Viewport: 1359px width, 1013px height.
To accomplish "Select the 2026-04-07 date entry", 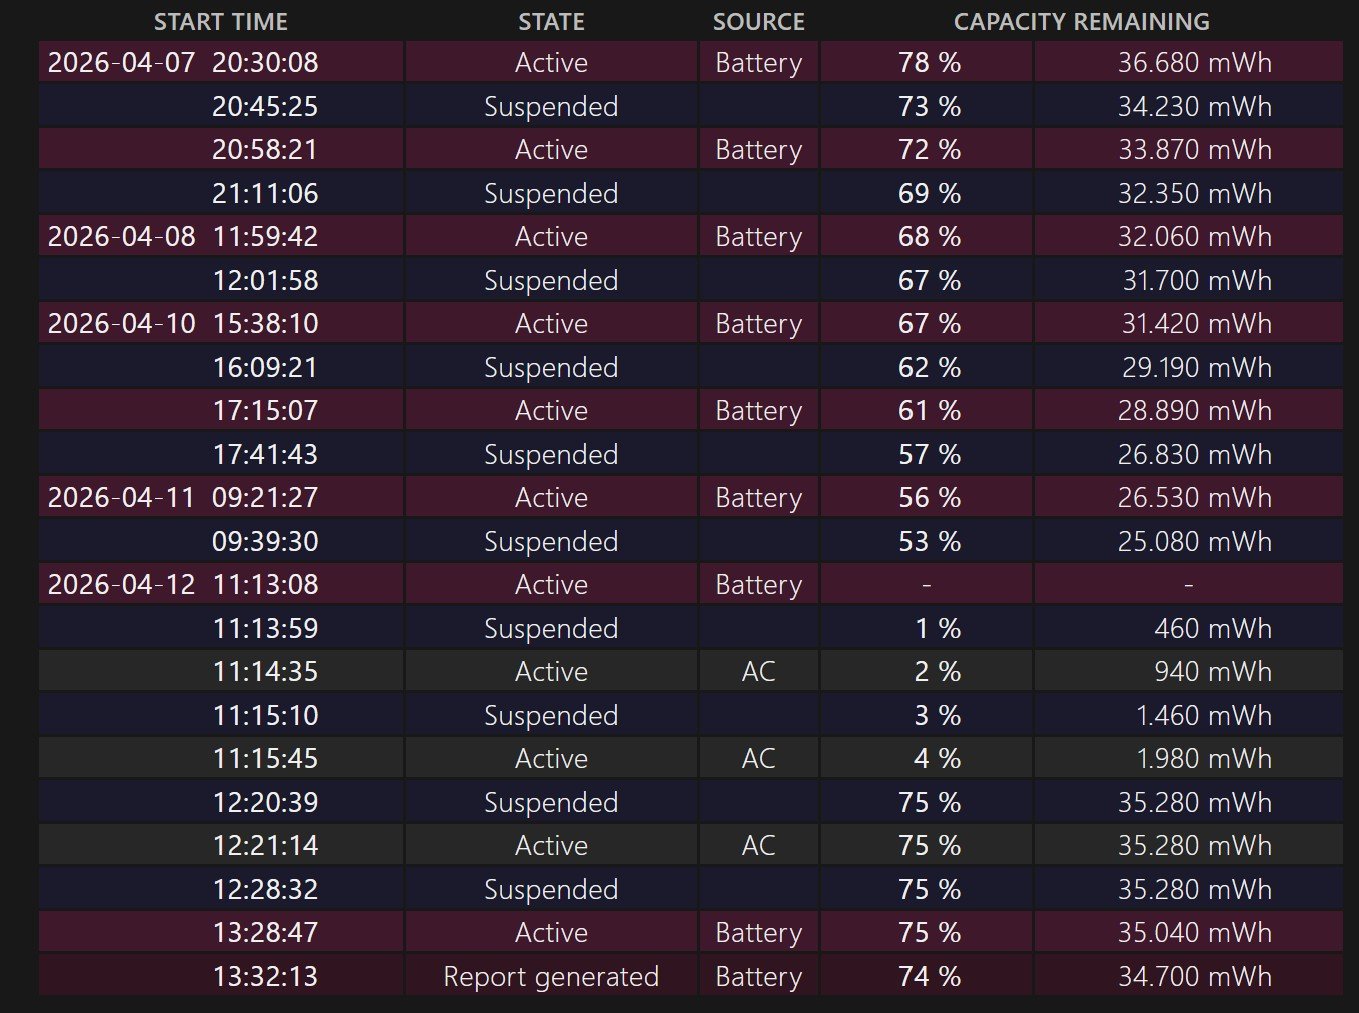I will 121,63.
